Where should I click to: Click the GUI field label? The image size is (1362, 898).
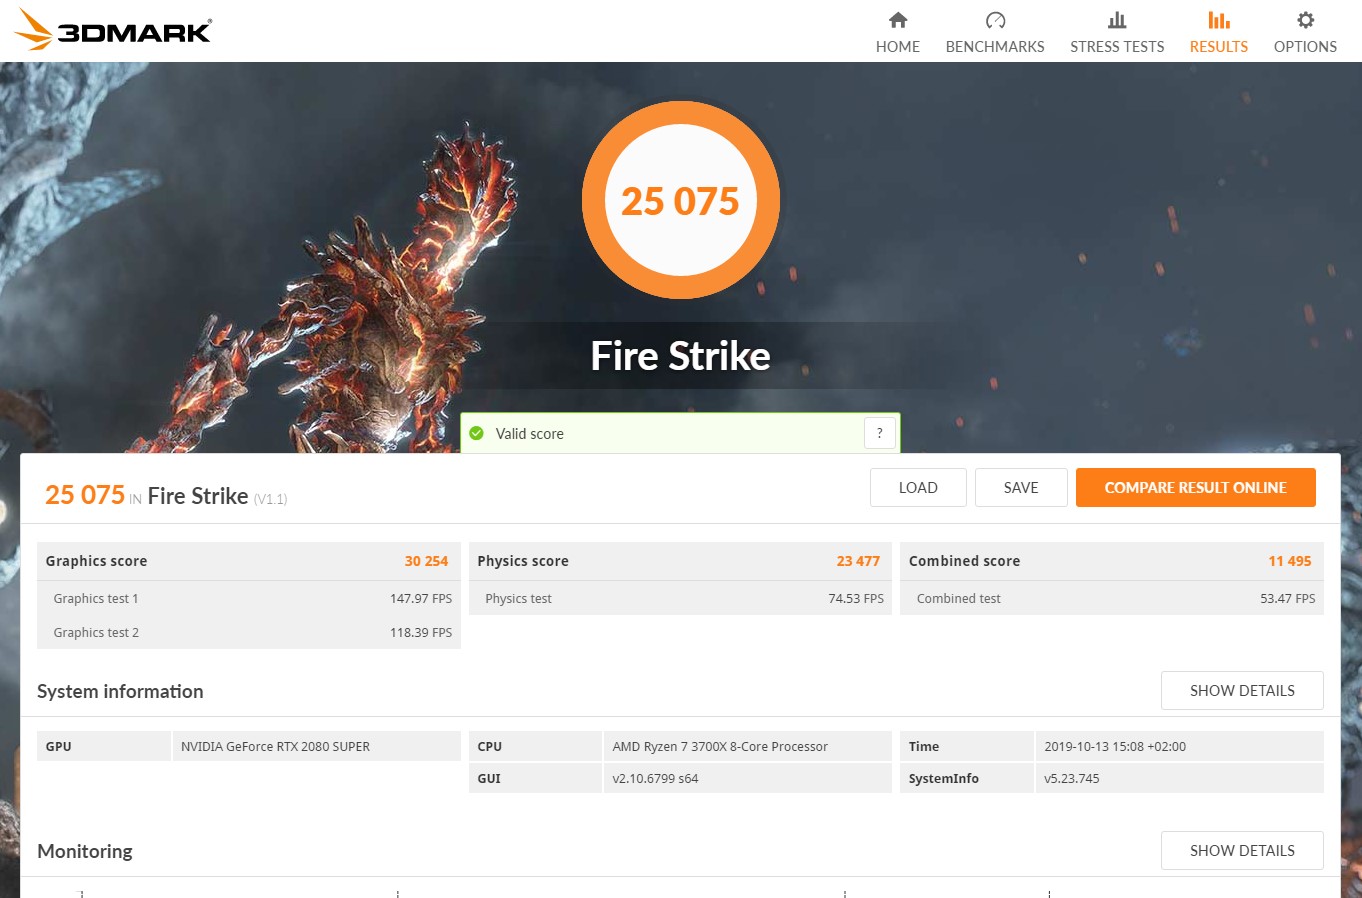tap(488, 779)
